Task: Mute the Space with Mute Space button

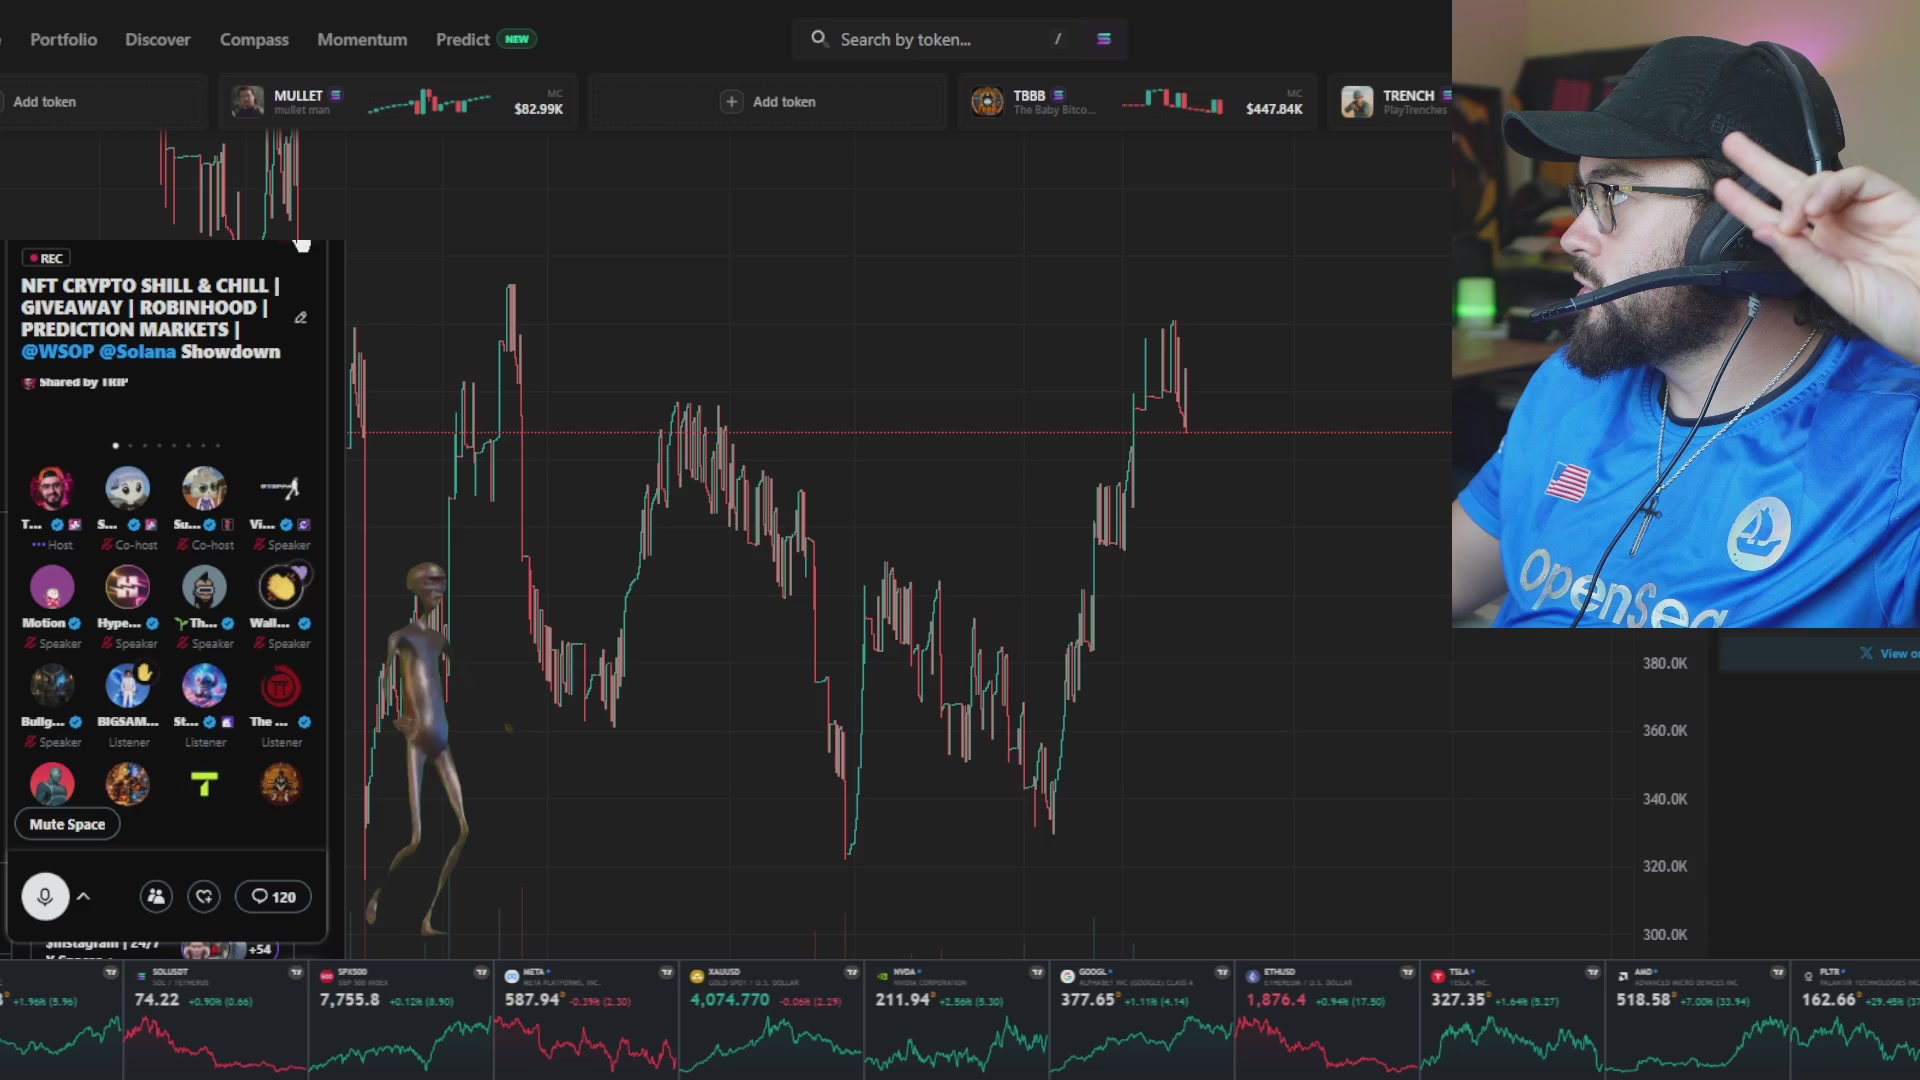Action: coord(67,824)
